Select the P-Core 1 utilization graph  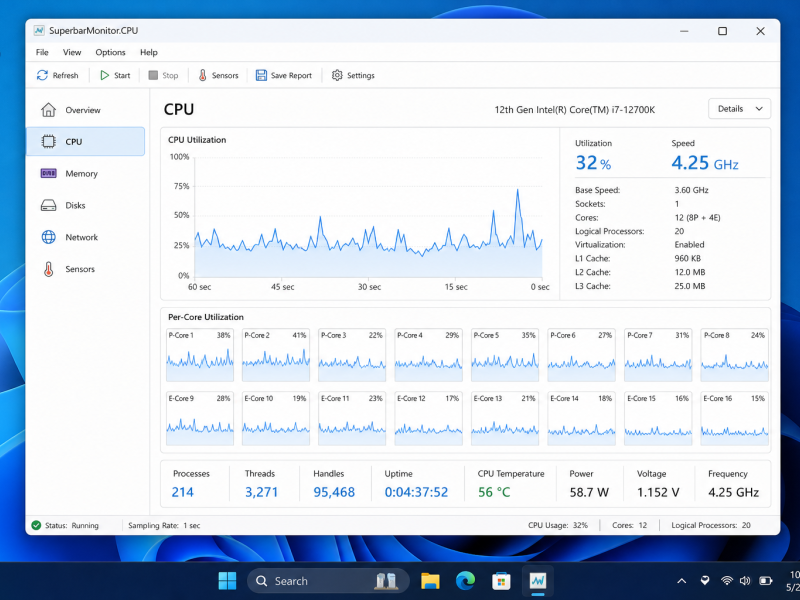[199, 355]
